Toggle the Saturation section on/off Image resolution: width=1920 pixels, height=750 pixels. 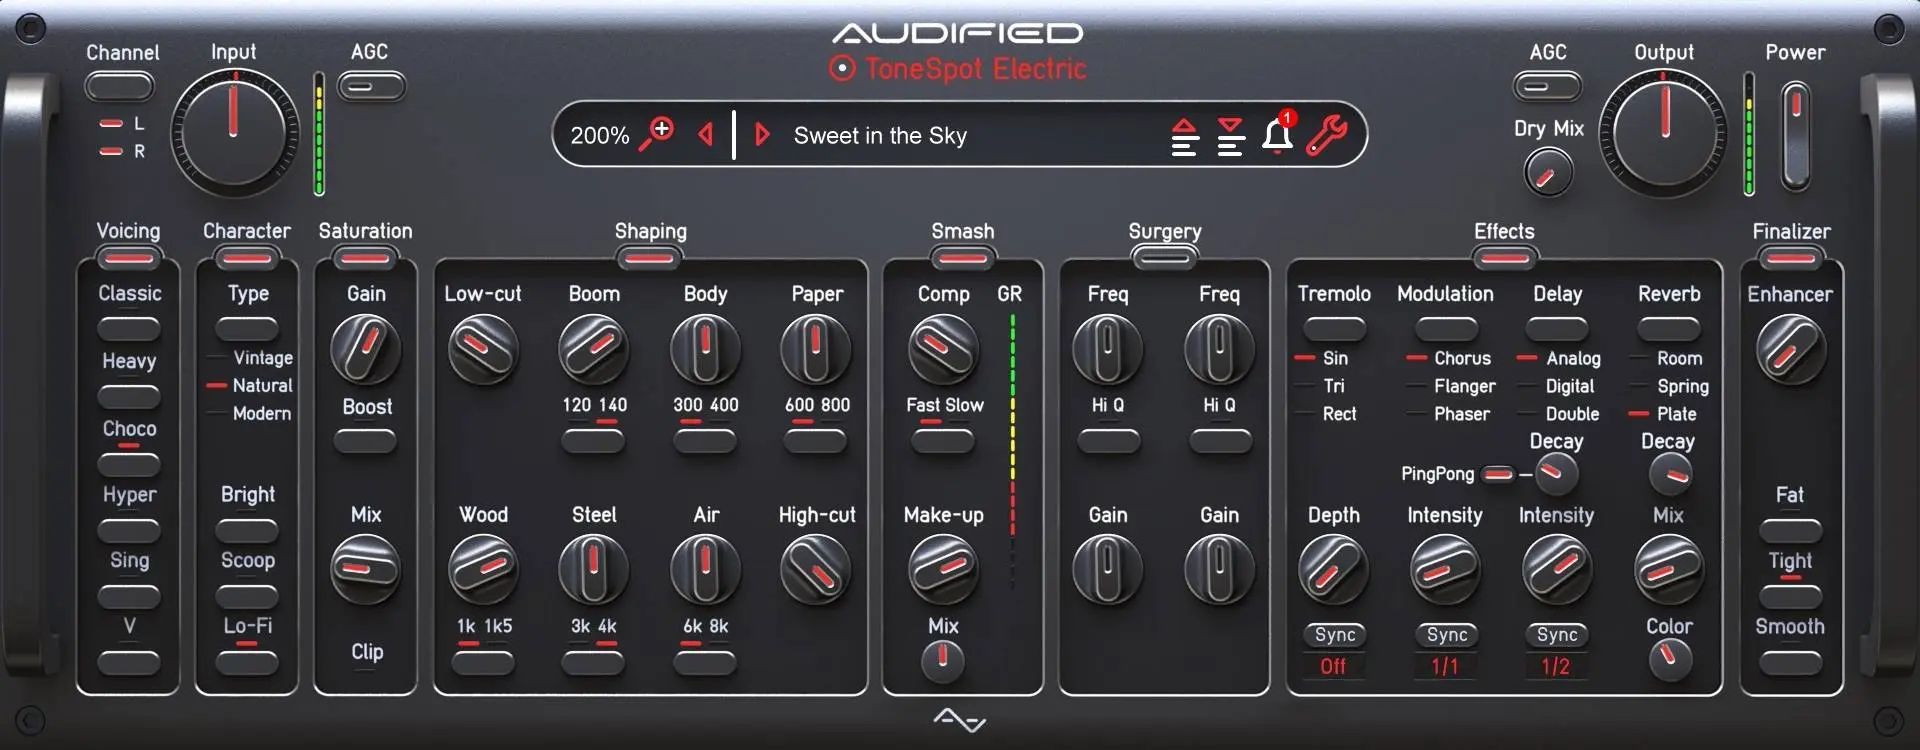(x=365, y=258)
